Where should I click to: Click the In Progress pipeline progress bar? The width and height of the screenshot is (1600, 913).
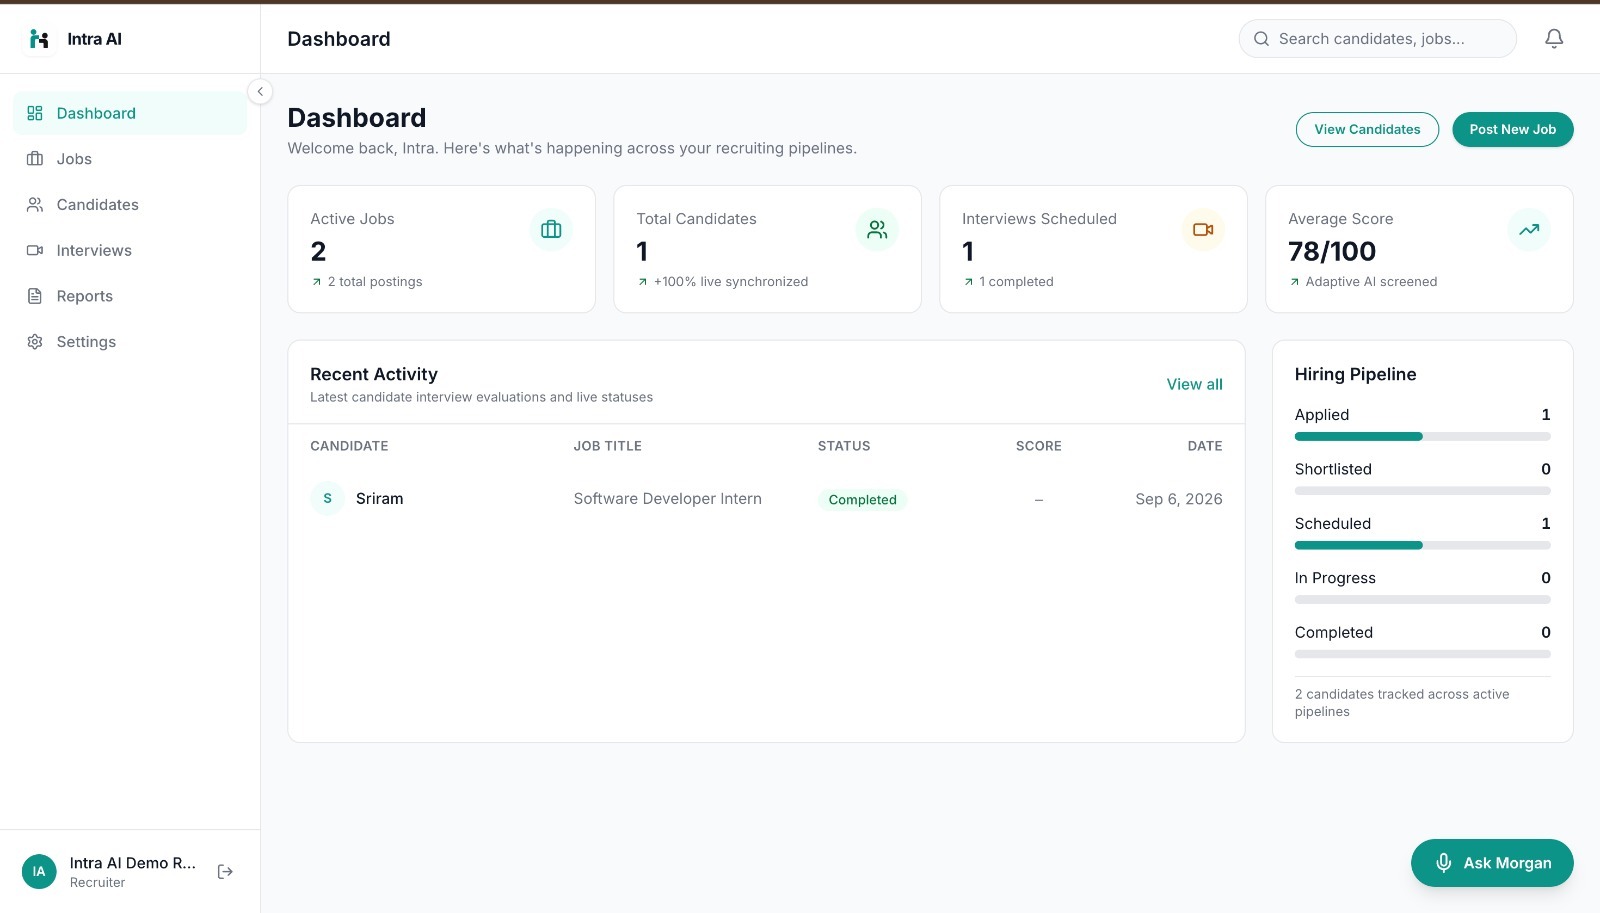coord(1422,600)
